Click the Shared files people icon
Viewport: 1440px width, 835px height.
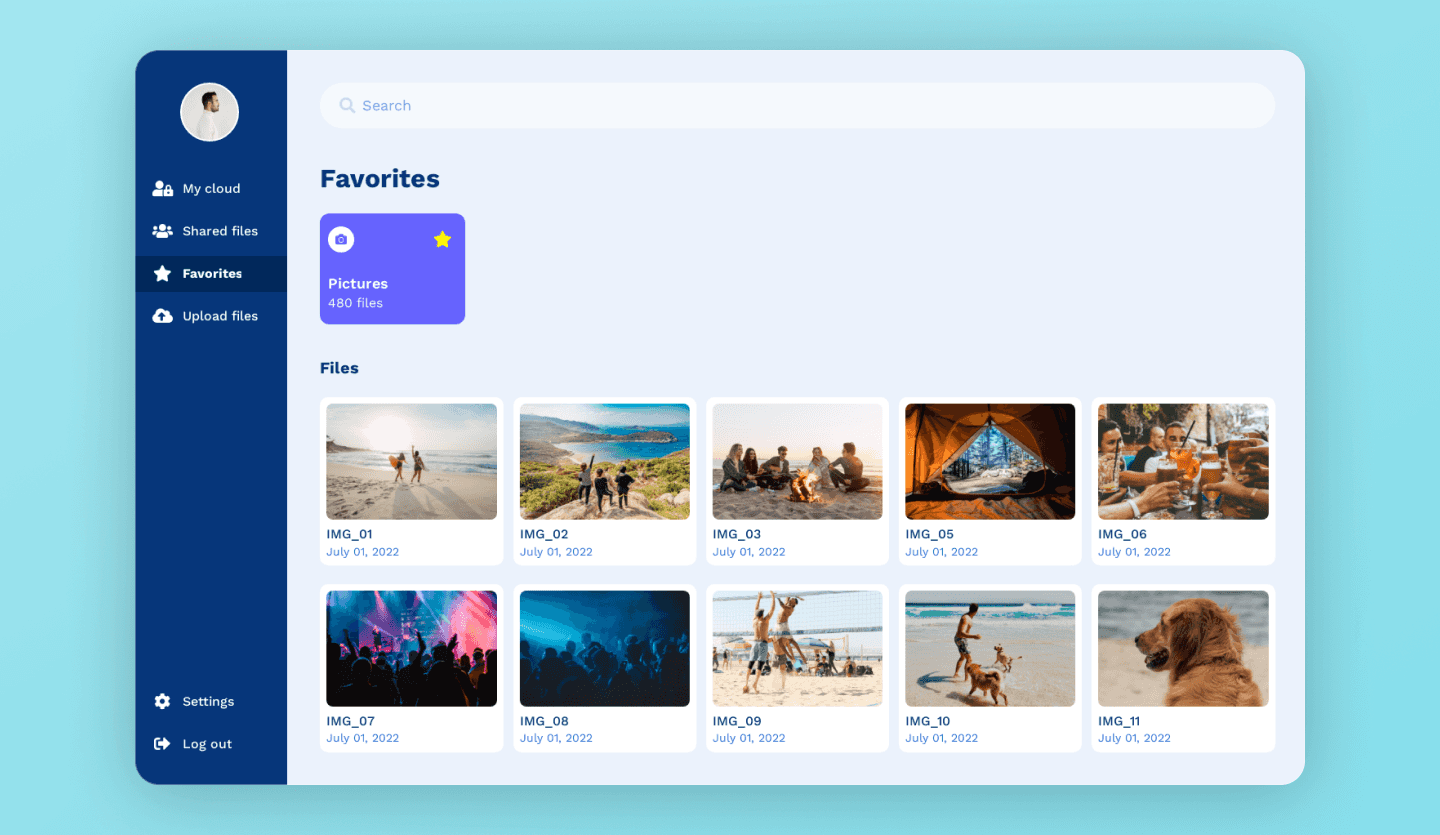point(162,231)
